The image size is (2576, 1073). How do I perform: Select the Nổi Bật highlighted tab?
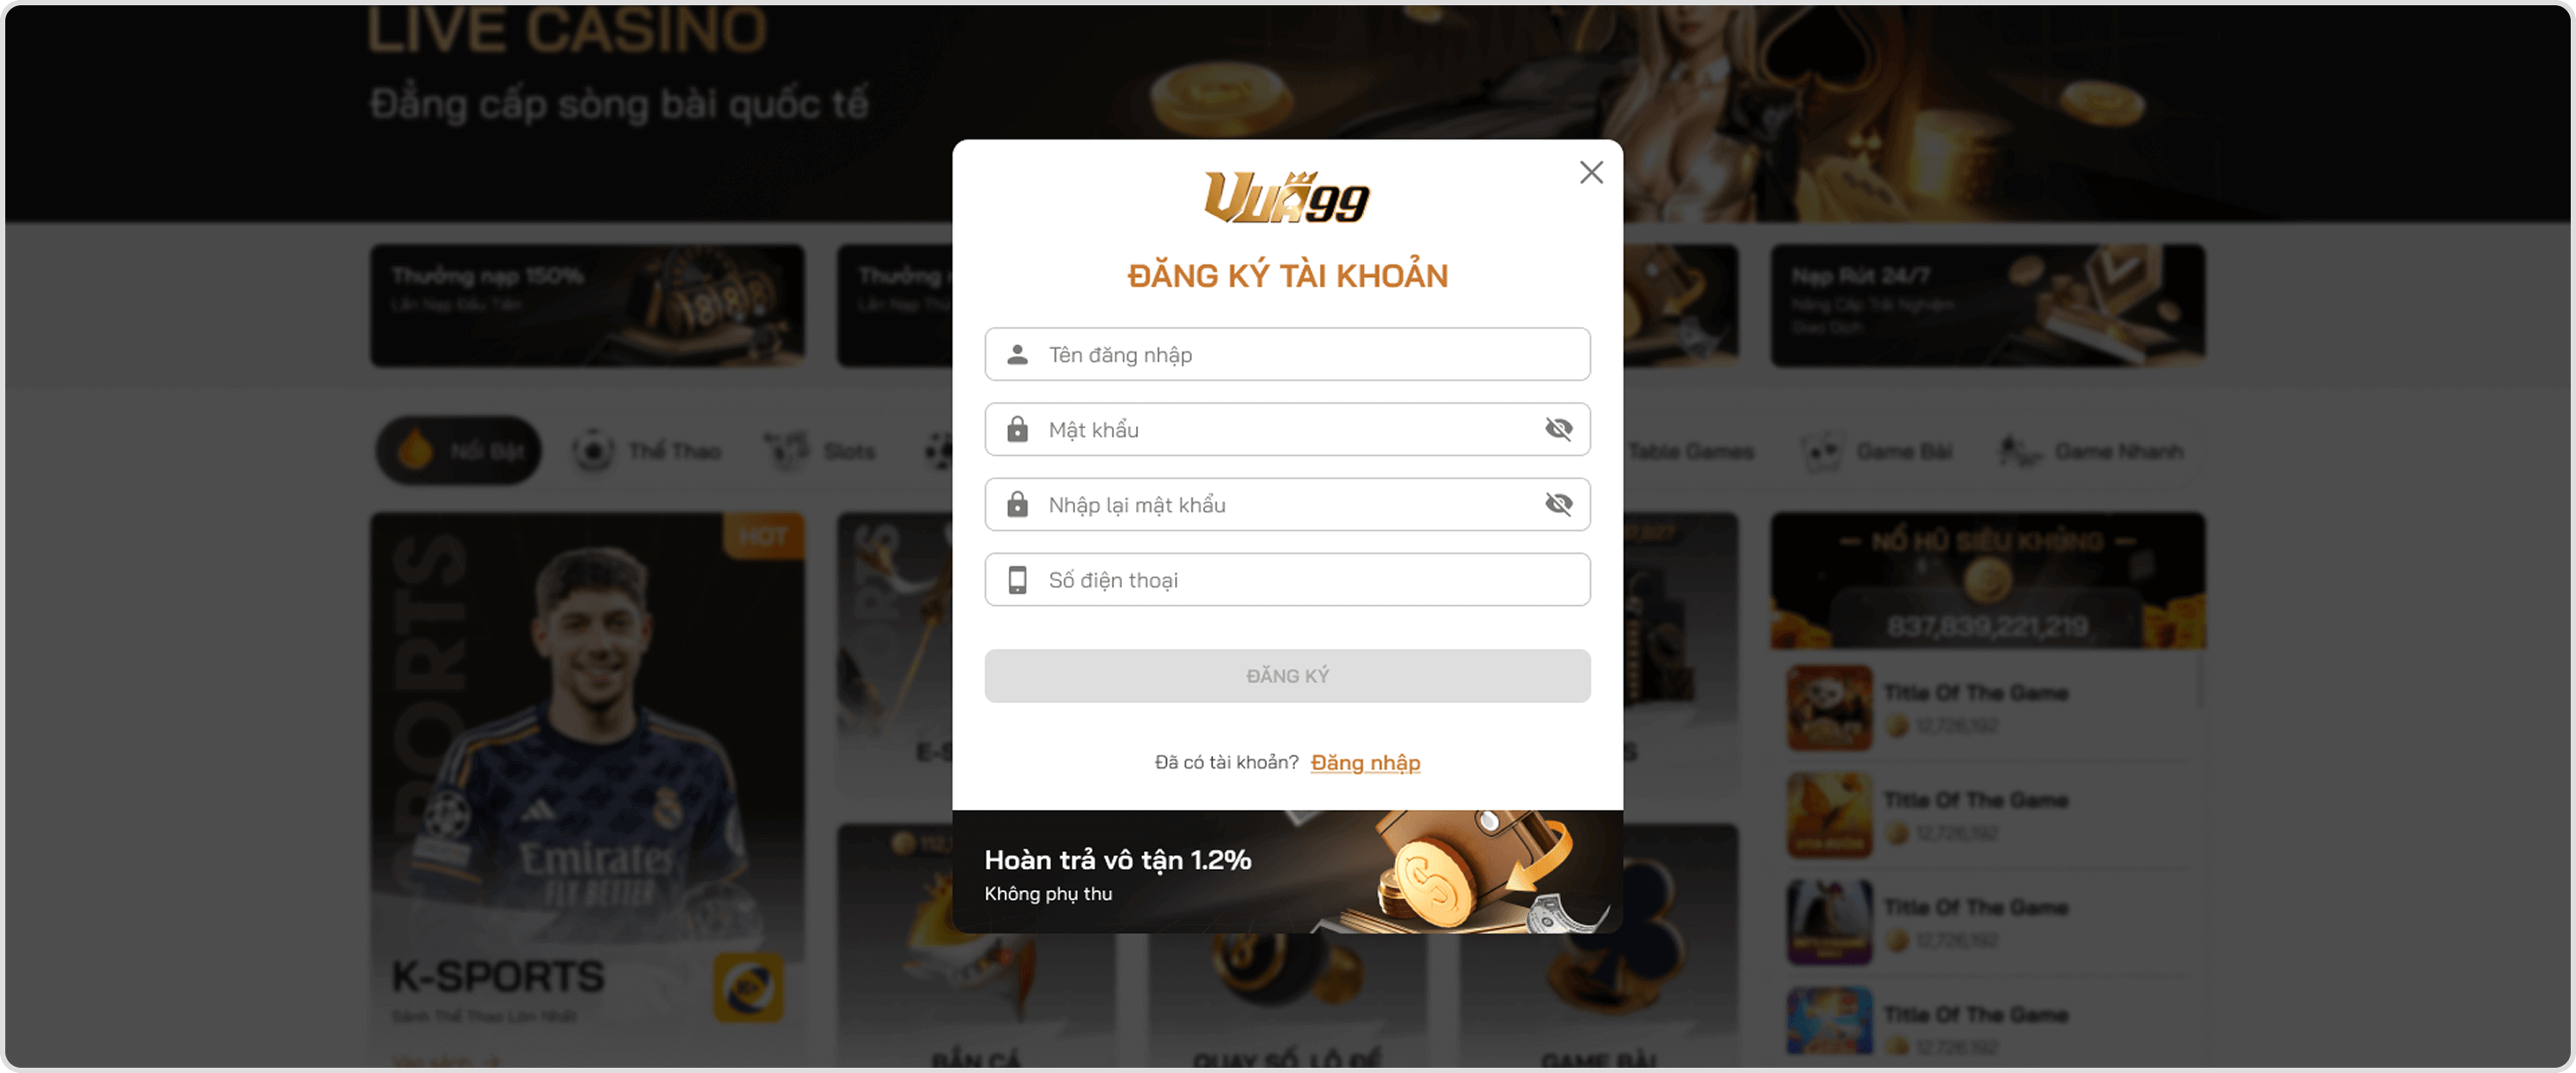(459, 451)
